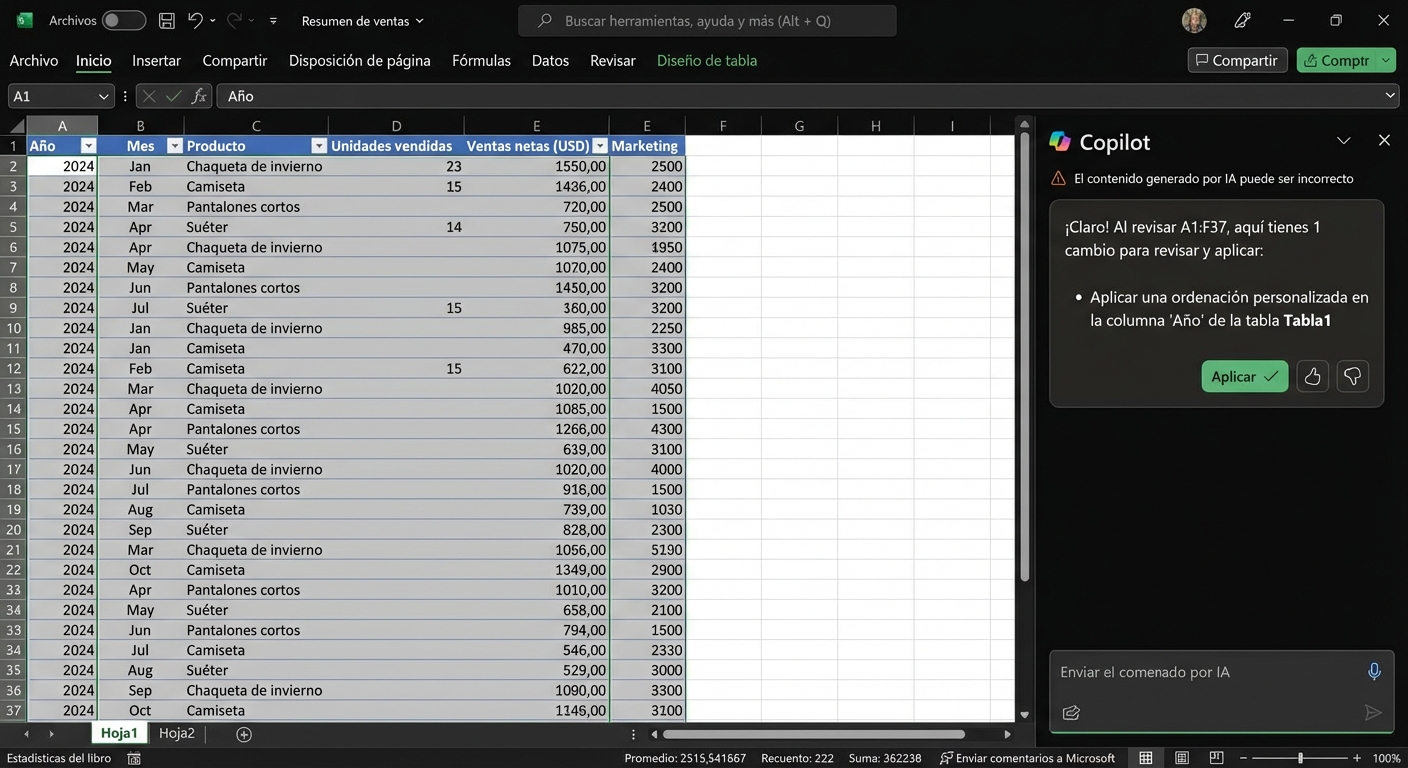Adjust the zoom slider in status bar
The image size is (1408, 768).
[x=1300, y=758]
